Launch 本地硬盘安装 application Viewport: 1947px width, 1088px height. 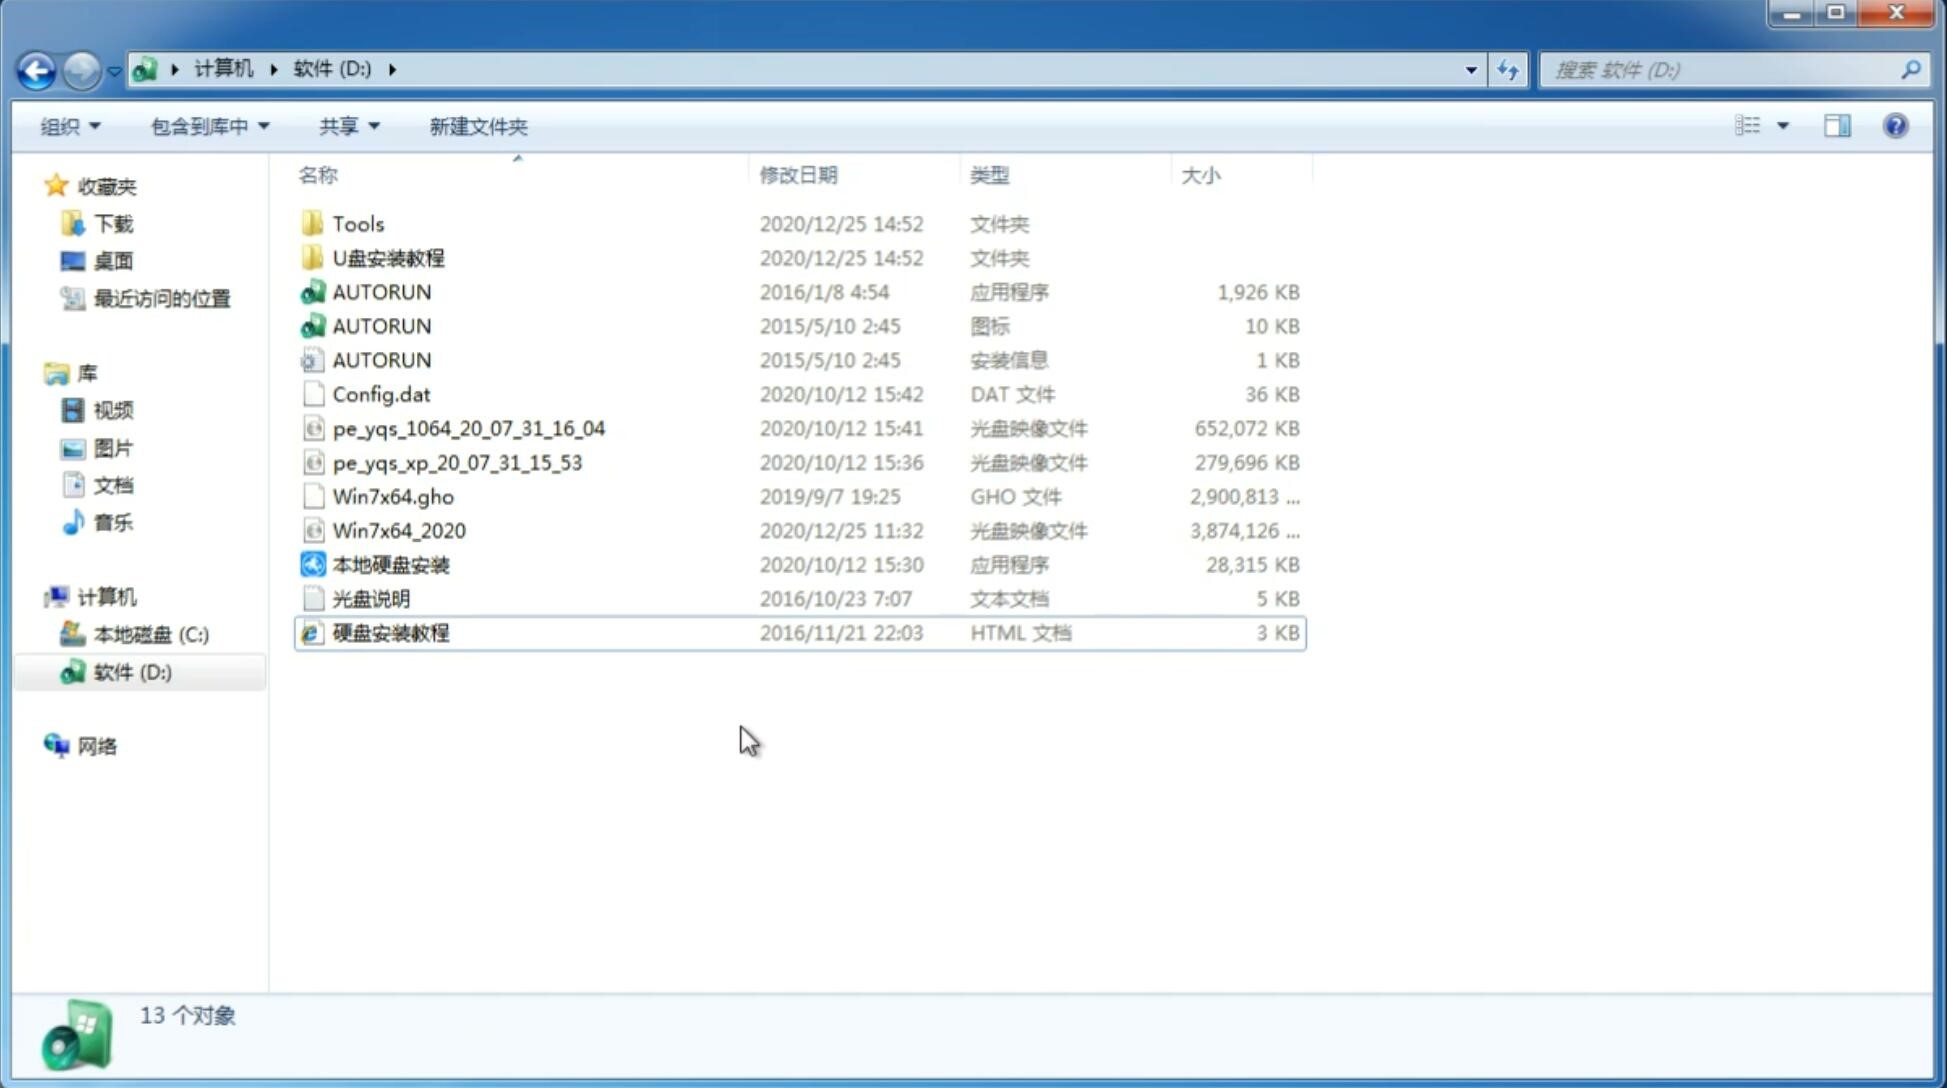point(390,563)
